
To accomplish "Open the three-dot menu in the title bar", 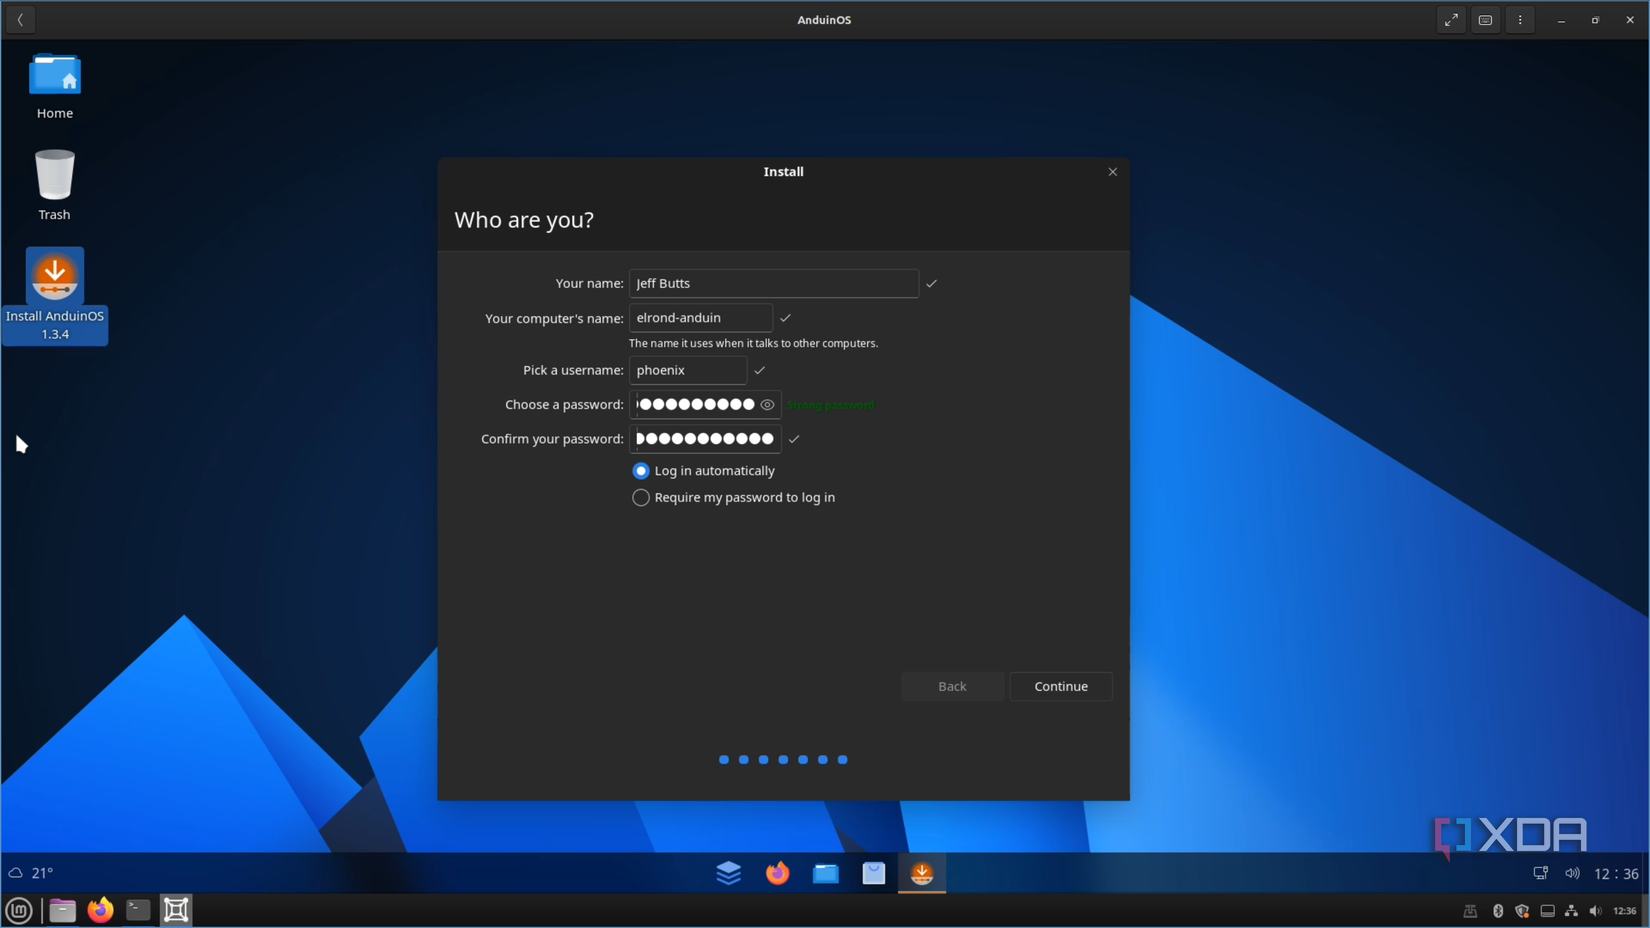I will pos(1519,19).
